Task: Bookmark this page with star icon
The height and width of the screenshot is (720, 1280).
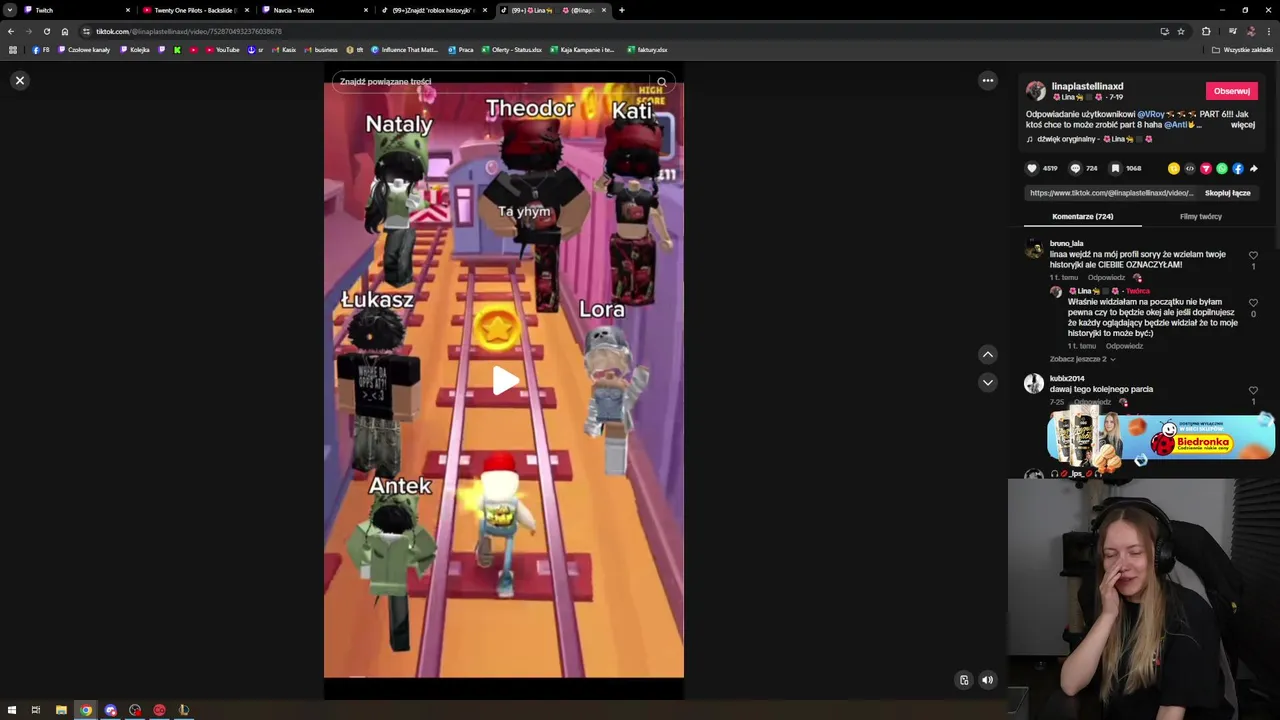Action: [x=1181, y=31]
